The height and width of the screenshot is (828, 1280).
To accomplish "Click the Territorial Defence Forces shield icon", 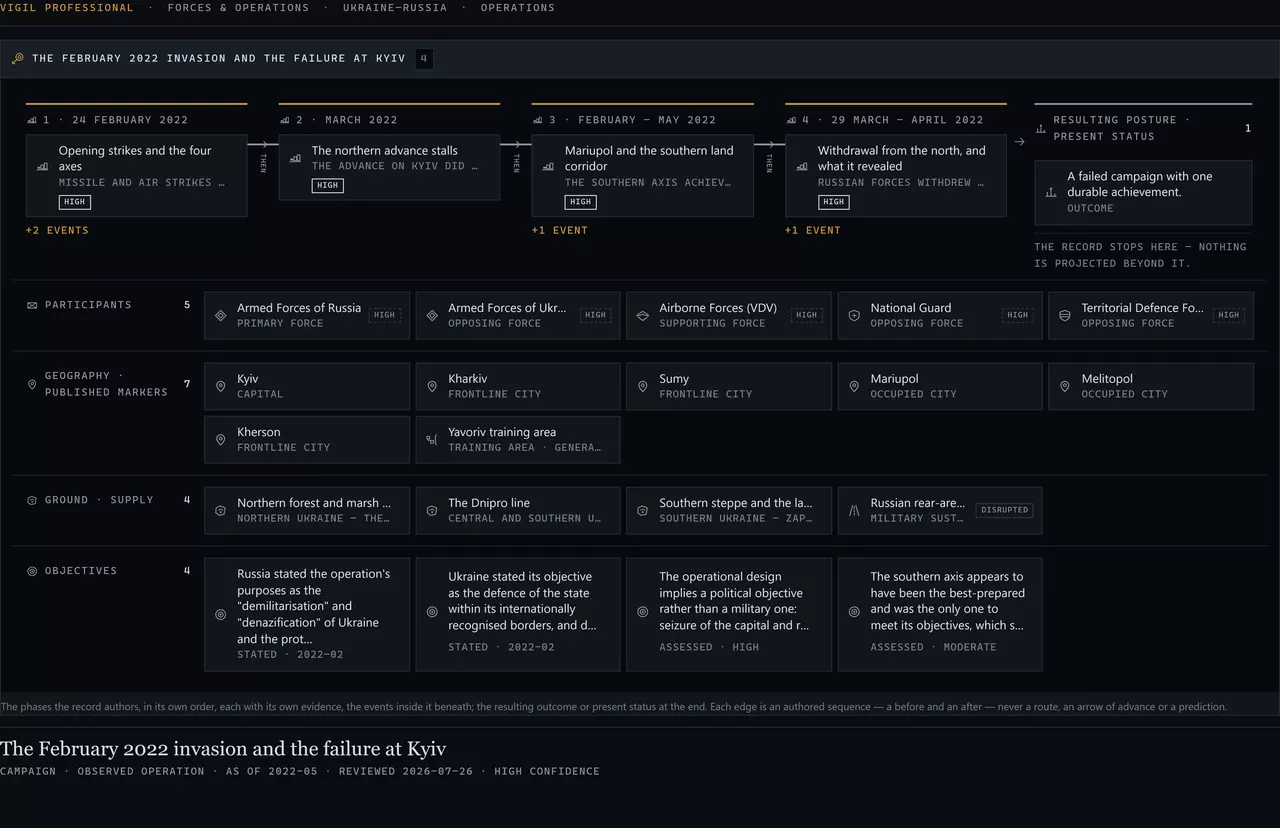I will click(1065, 315).
